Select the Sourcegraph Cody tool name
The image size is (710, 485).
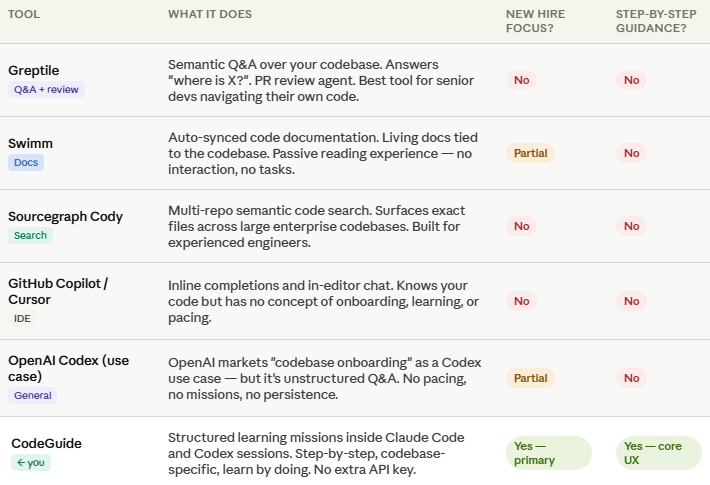pos(66,216)
